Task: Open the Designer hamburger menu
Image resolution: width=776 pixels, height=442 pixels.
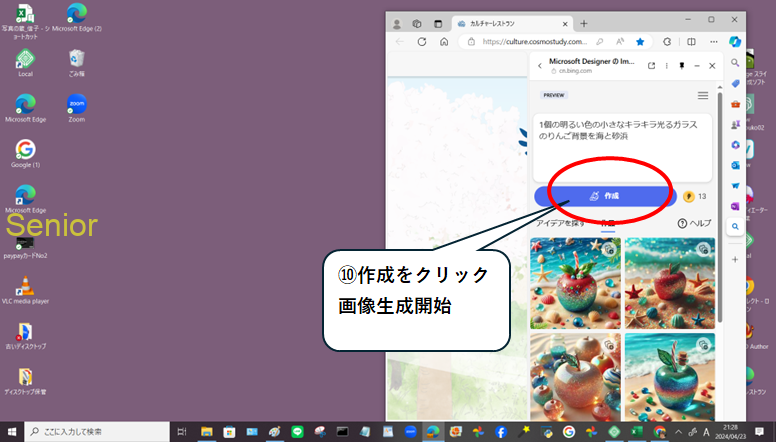Action: coord(703,96)
